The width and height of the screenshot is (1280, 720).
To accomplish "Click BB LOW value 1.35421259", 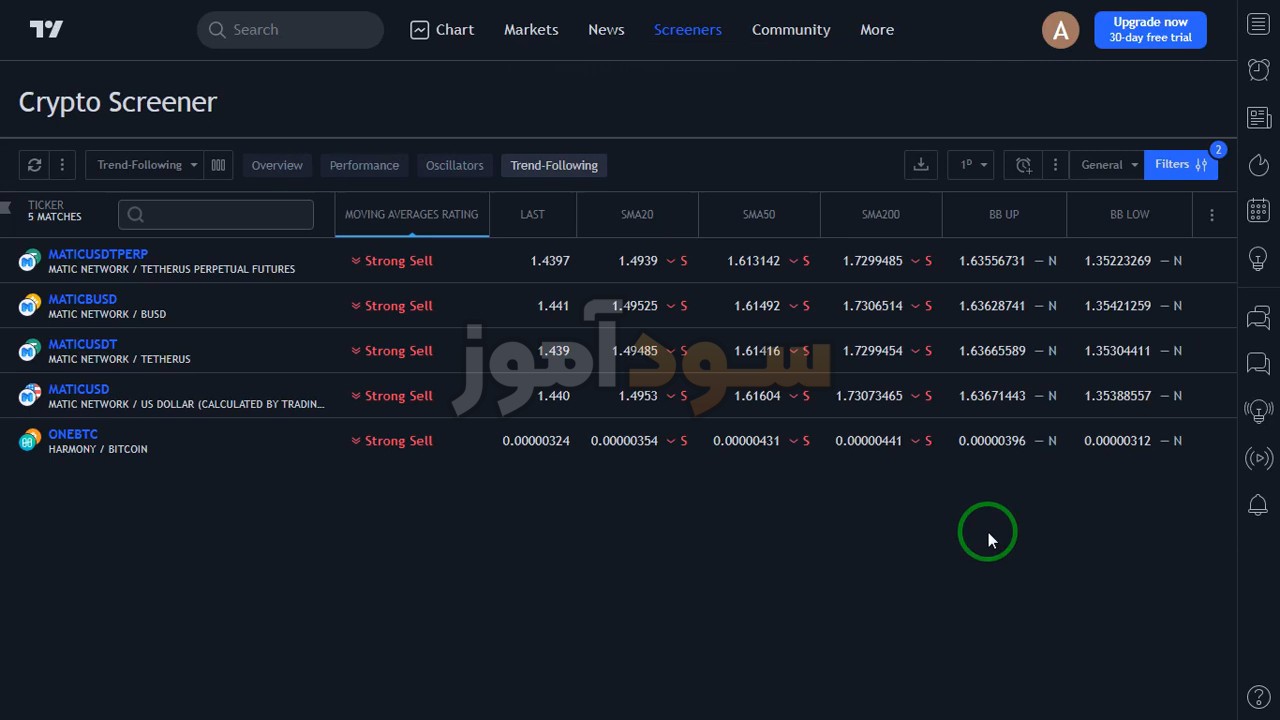I will pyautogui.click(x=1118, y=306).
